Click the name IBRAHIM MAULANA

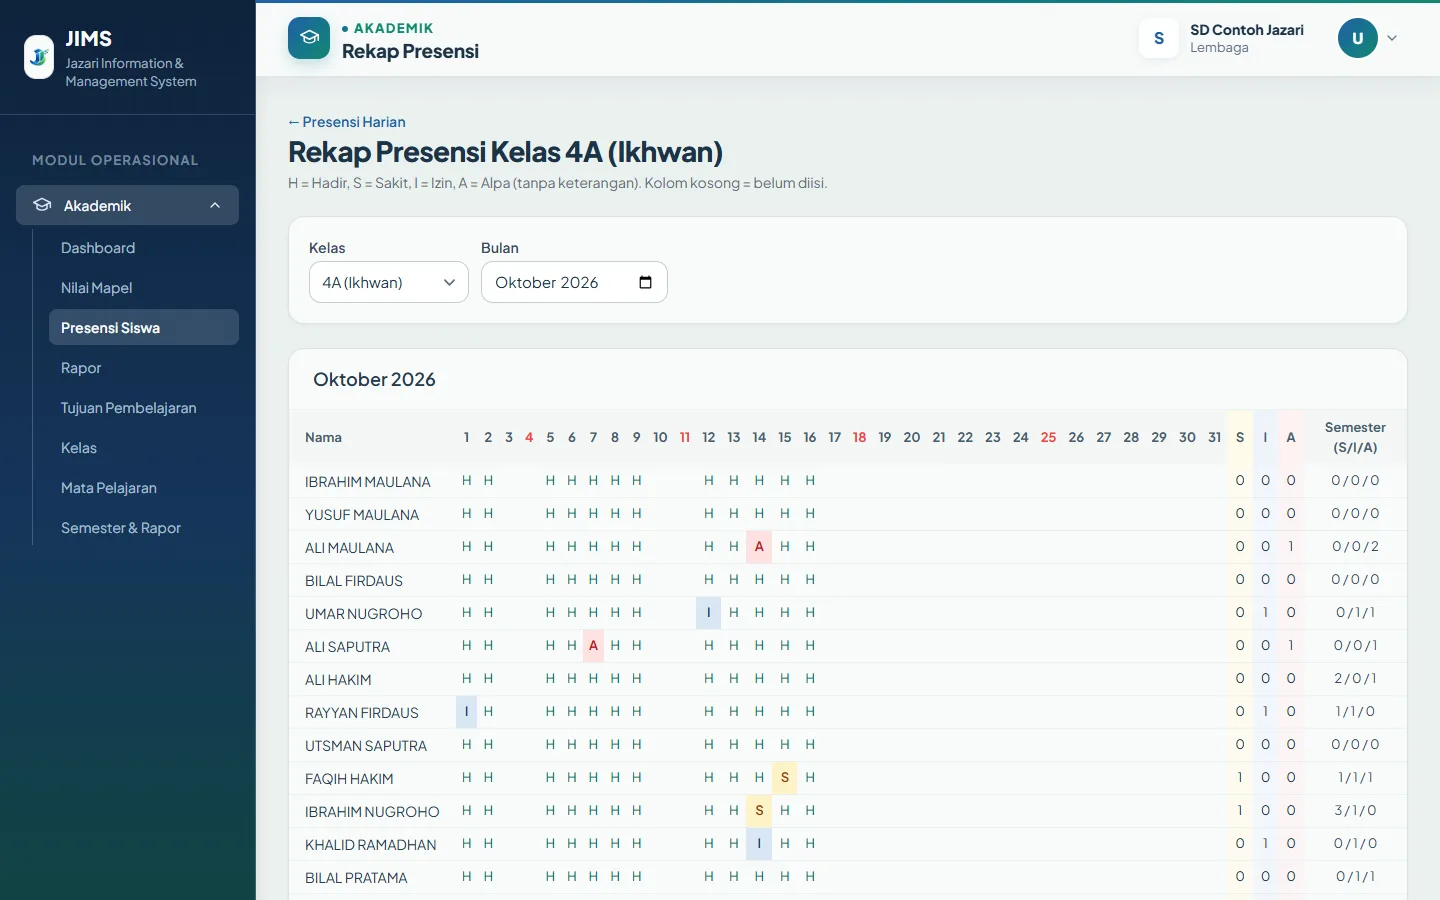(x=368, y=482)
